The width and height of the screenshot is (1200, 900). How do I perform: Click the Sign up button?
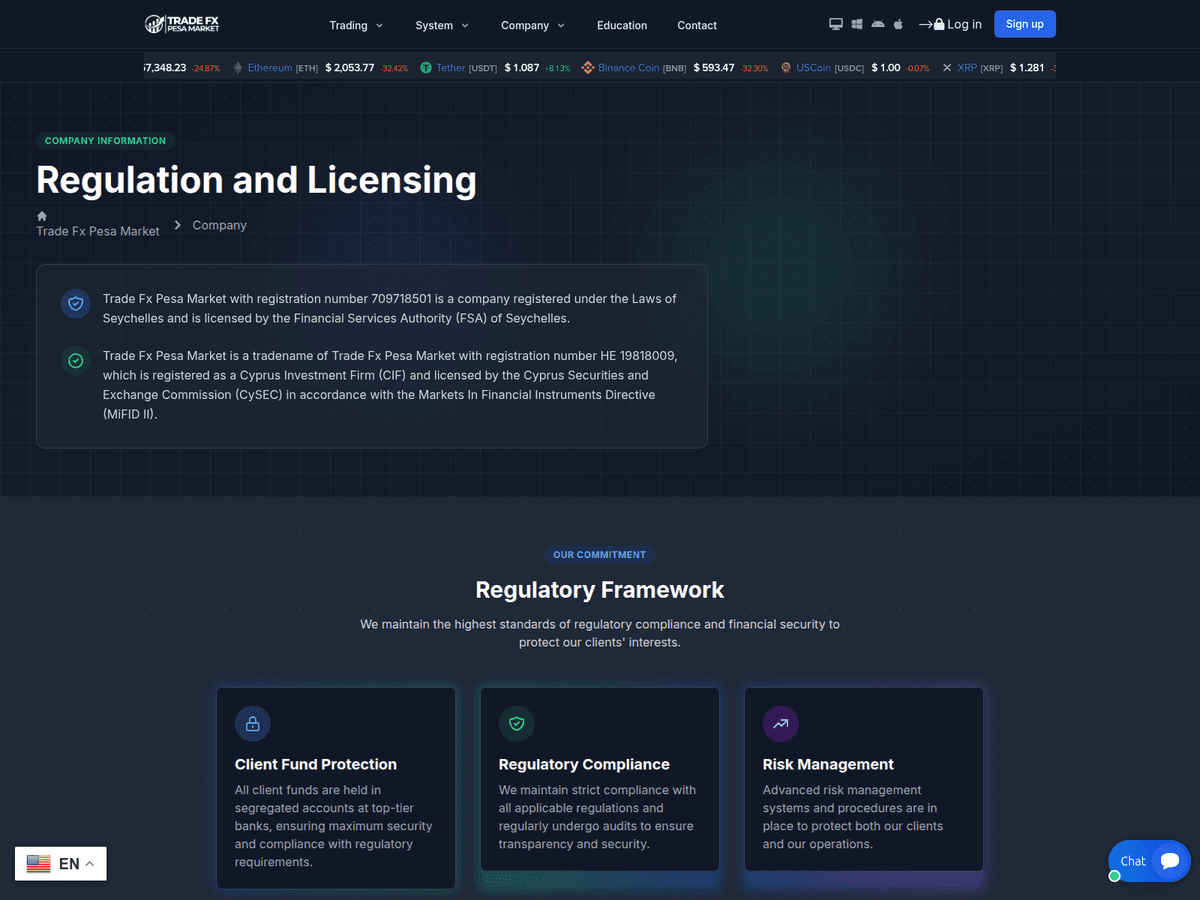click(1025, 24)
